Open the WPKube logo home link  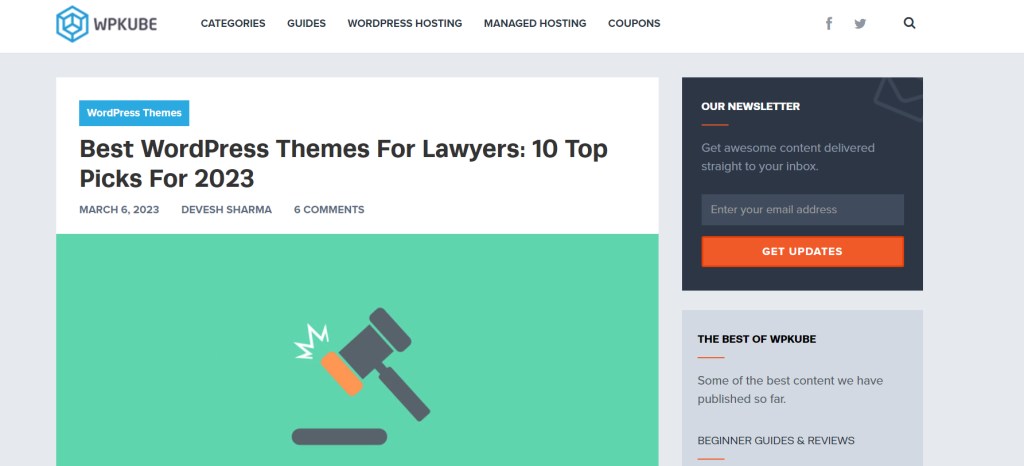click(106, 24)
